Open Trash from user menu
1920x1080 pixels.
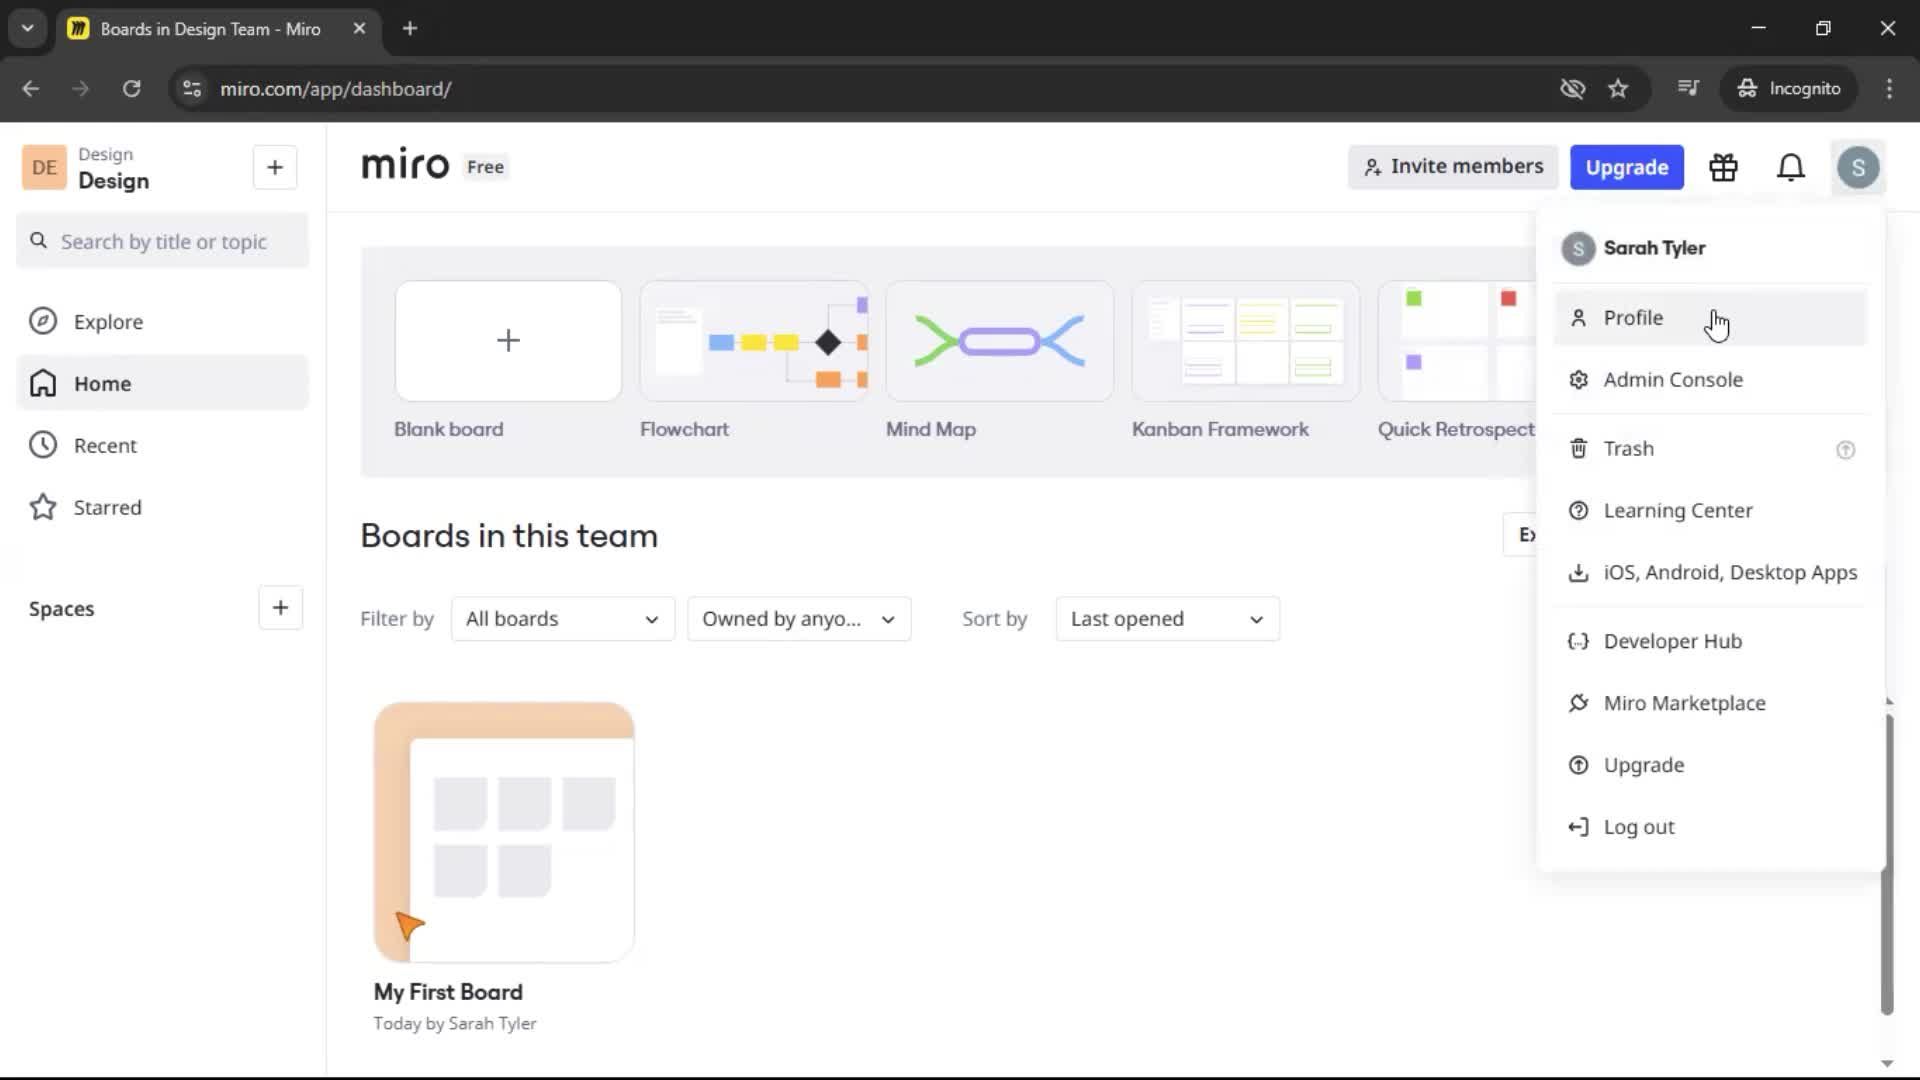(x=1710, y=449)
